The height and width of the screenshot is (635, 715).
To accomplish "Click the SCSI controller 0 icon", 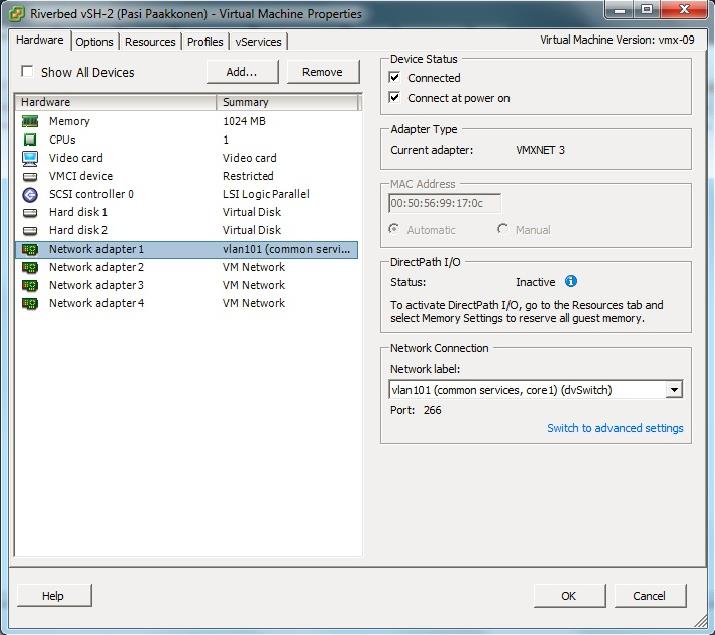I will coord(30,195).
